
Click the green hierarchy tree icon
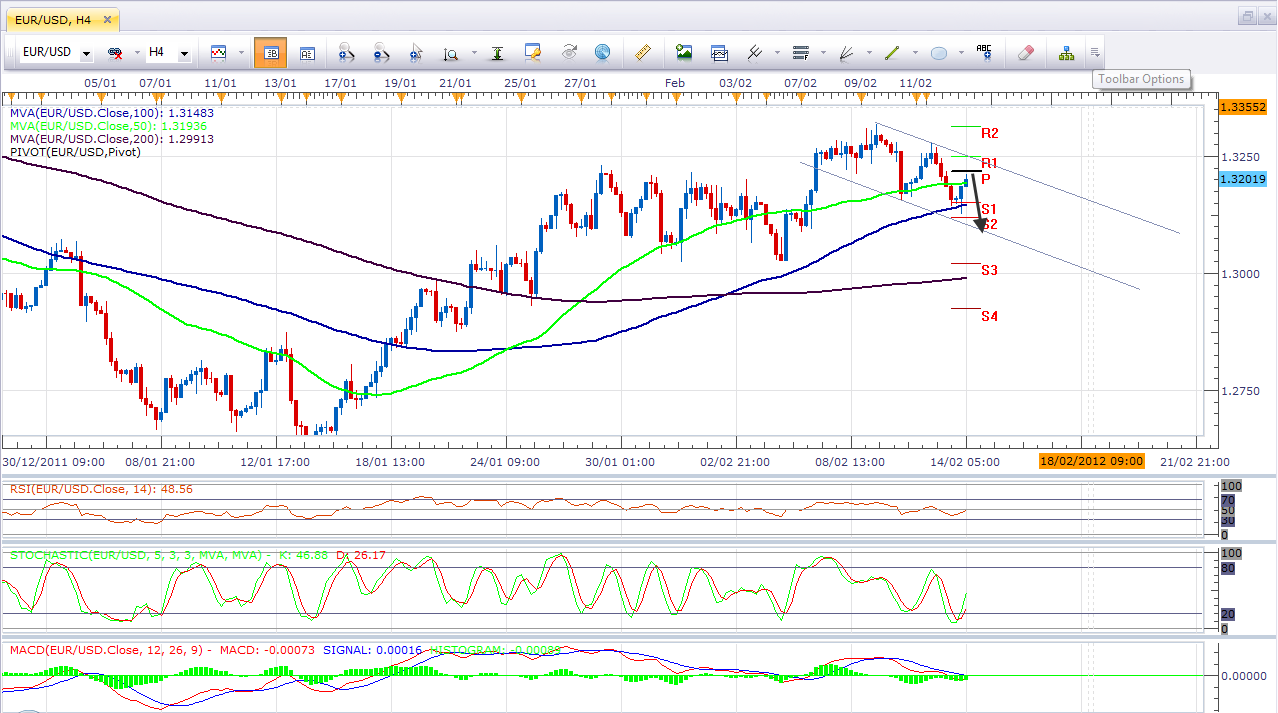(x=1066, y=52)
